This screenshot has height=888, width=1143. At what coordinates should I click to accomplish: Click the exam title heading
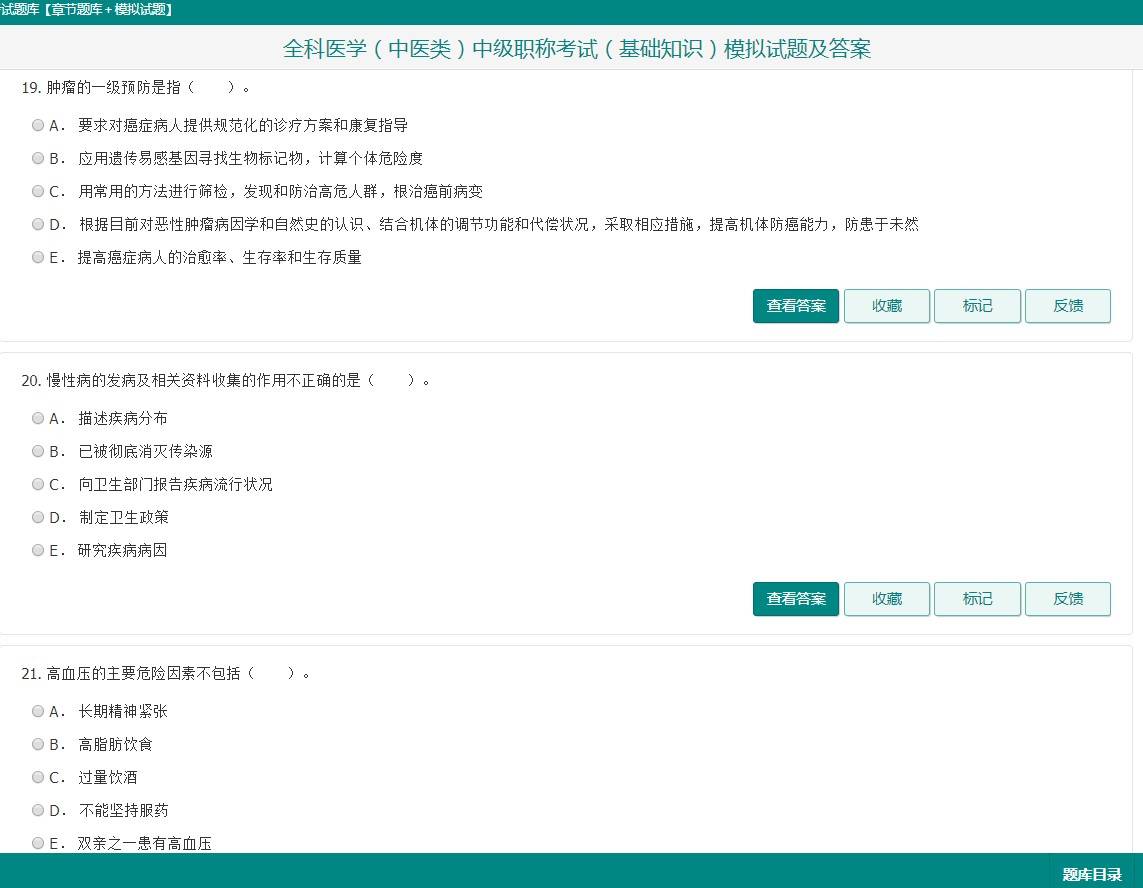577,49
